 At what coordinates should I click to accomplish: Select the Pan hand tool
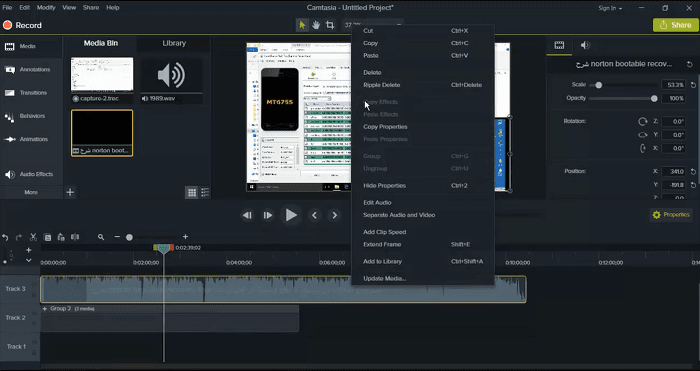point(316,25)
